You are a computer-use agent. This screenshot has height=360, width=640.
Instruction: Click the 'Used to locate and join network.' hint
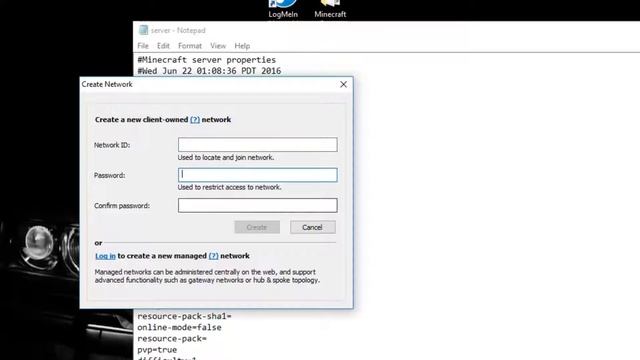tap(226, 158)
